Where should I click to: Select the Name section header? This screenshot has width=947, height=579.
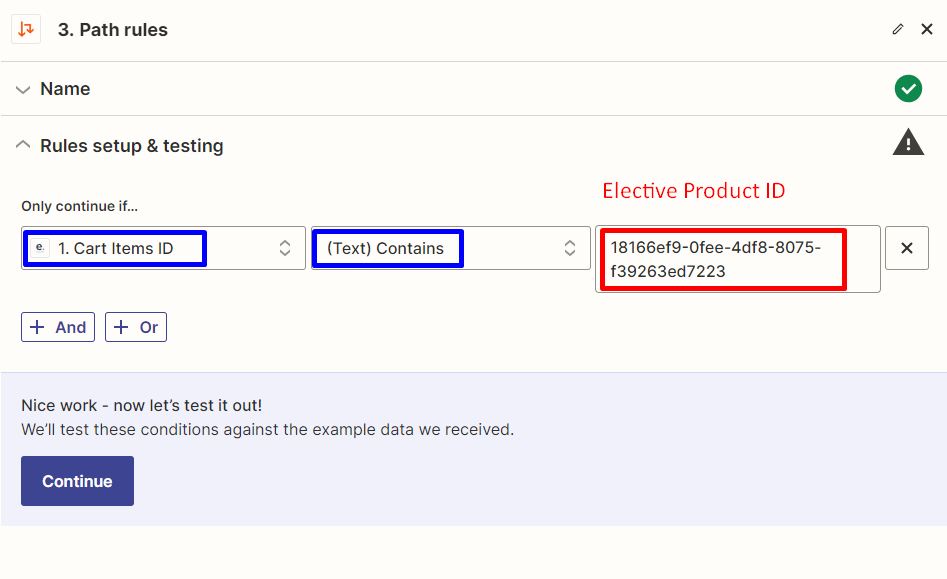coord(65,89)
